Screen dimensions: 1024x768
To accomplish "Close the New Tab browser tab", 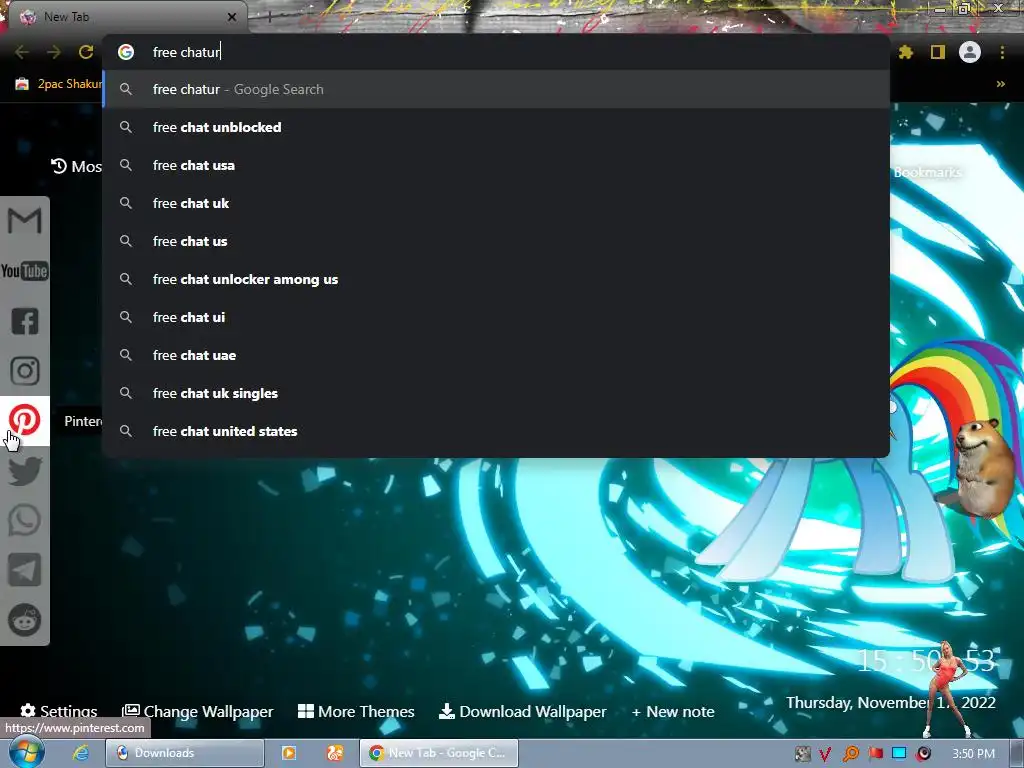I will (232, 17).
